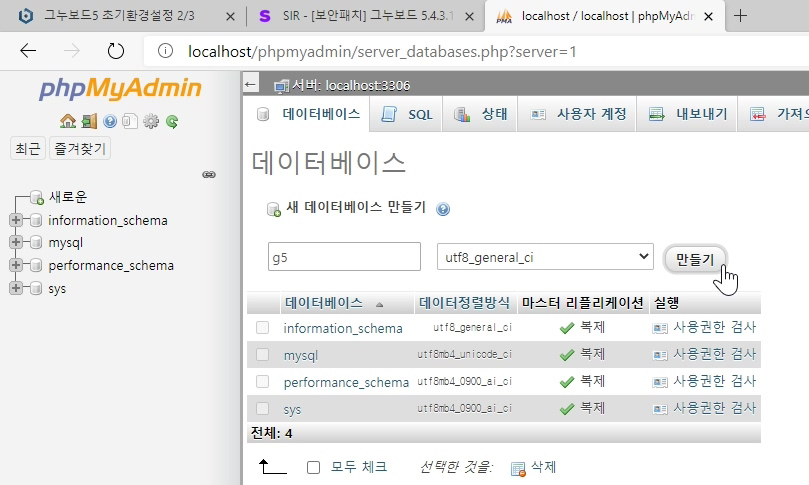Image resolution: width=809 pixels, height=485 pixels.
Task: Click the server icon in breadcrumb
Action: pos(281,86)
